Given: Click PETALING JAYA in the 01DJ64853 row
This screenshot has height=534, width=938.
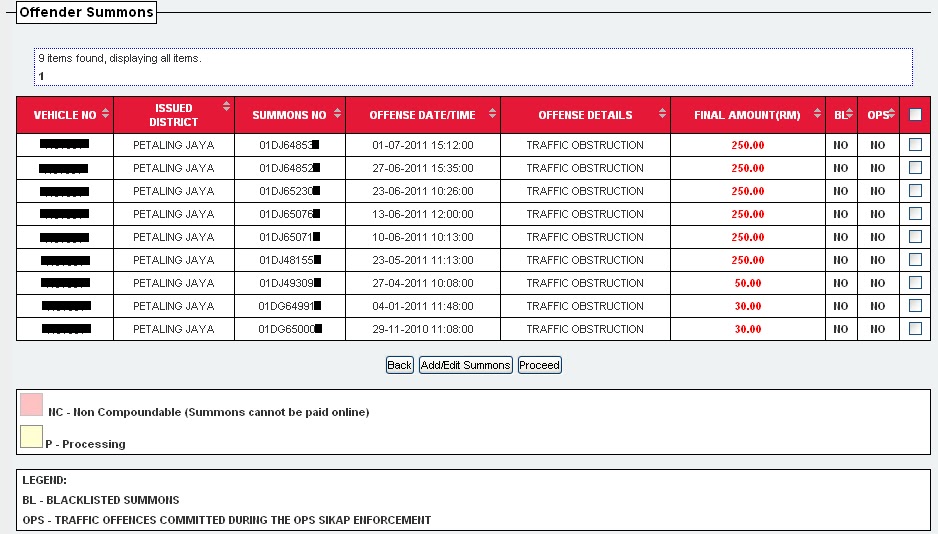Looking at the screenshot, I should pos(173,145).
